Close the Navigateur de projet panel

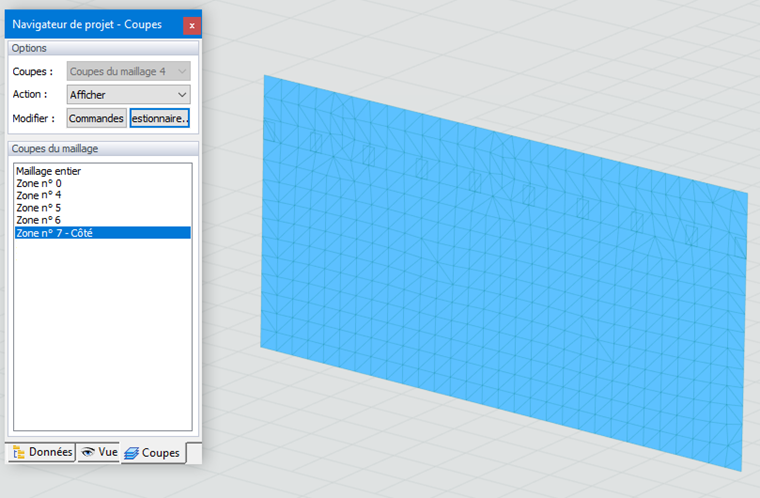(192, 26)
